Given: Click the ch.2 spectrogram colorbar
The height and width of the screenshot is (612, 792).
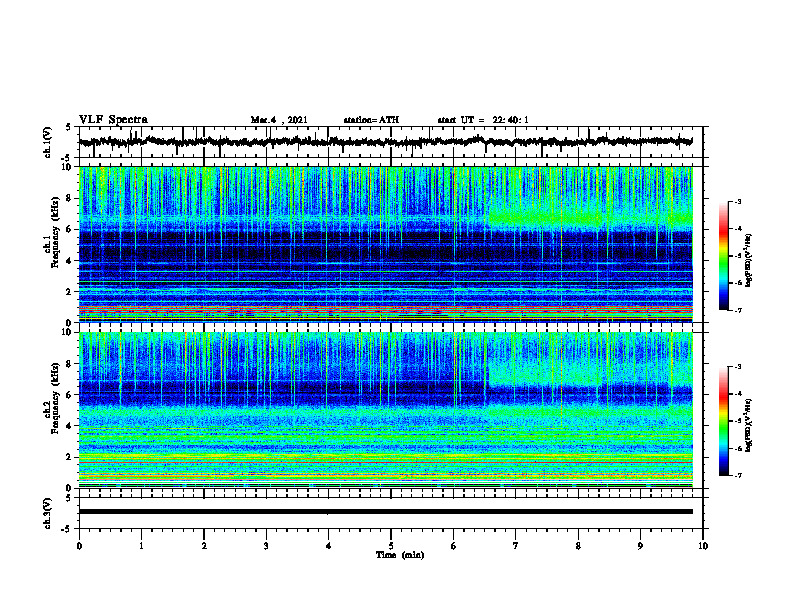Looking at the screenshot, I should [724, 421].
